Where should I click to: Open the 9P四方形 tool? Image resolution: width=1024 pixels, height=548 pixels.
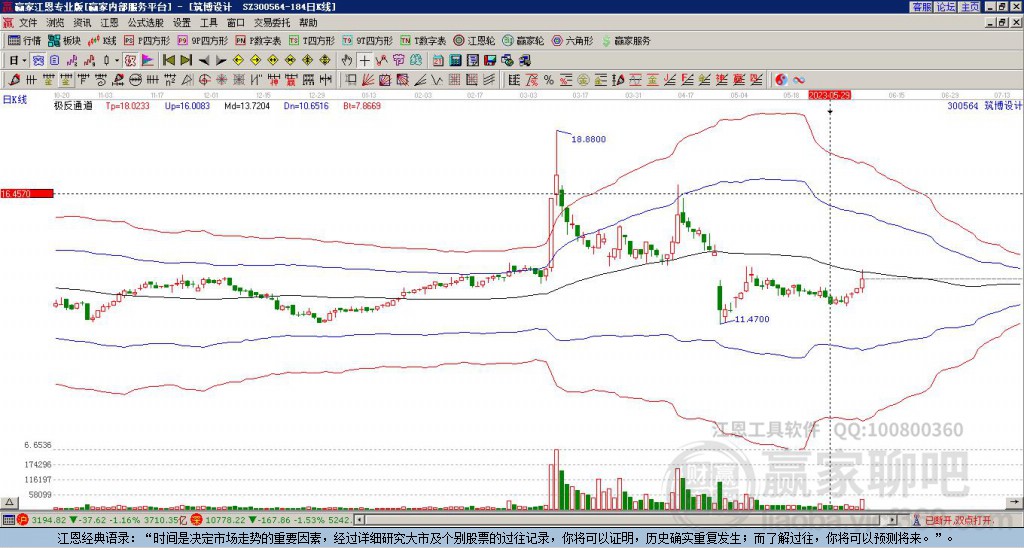pos(202,40)
